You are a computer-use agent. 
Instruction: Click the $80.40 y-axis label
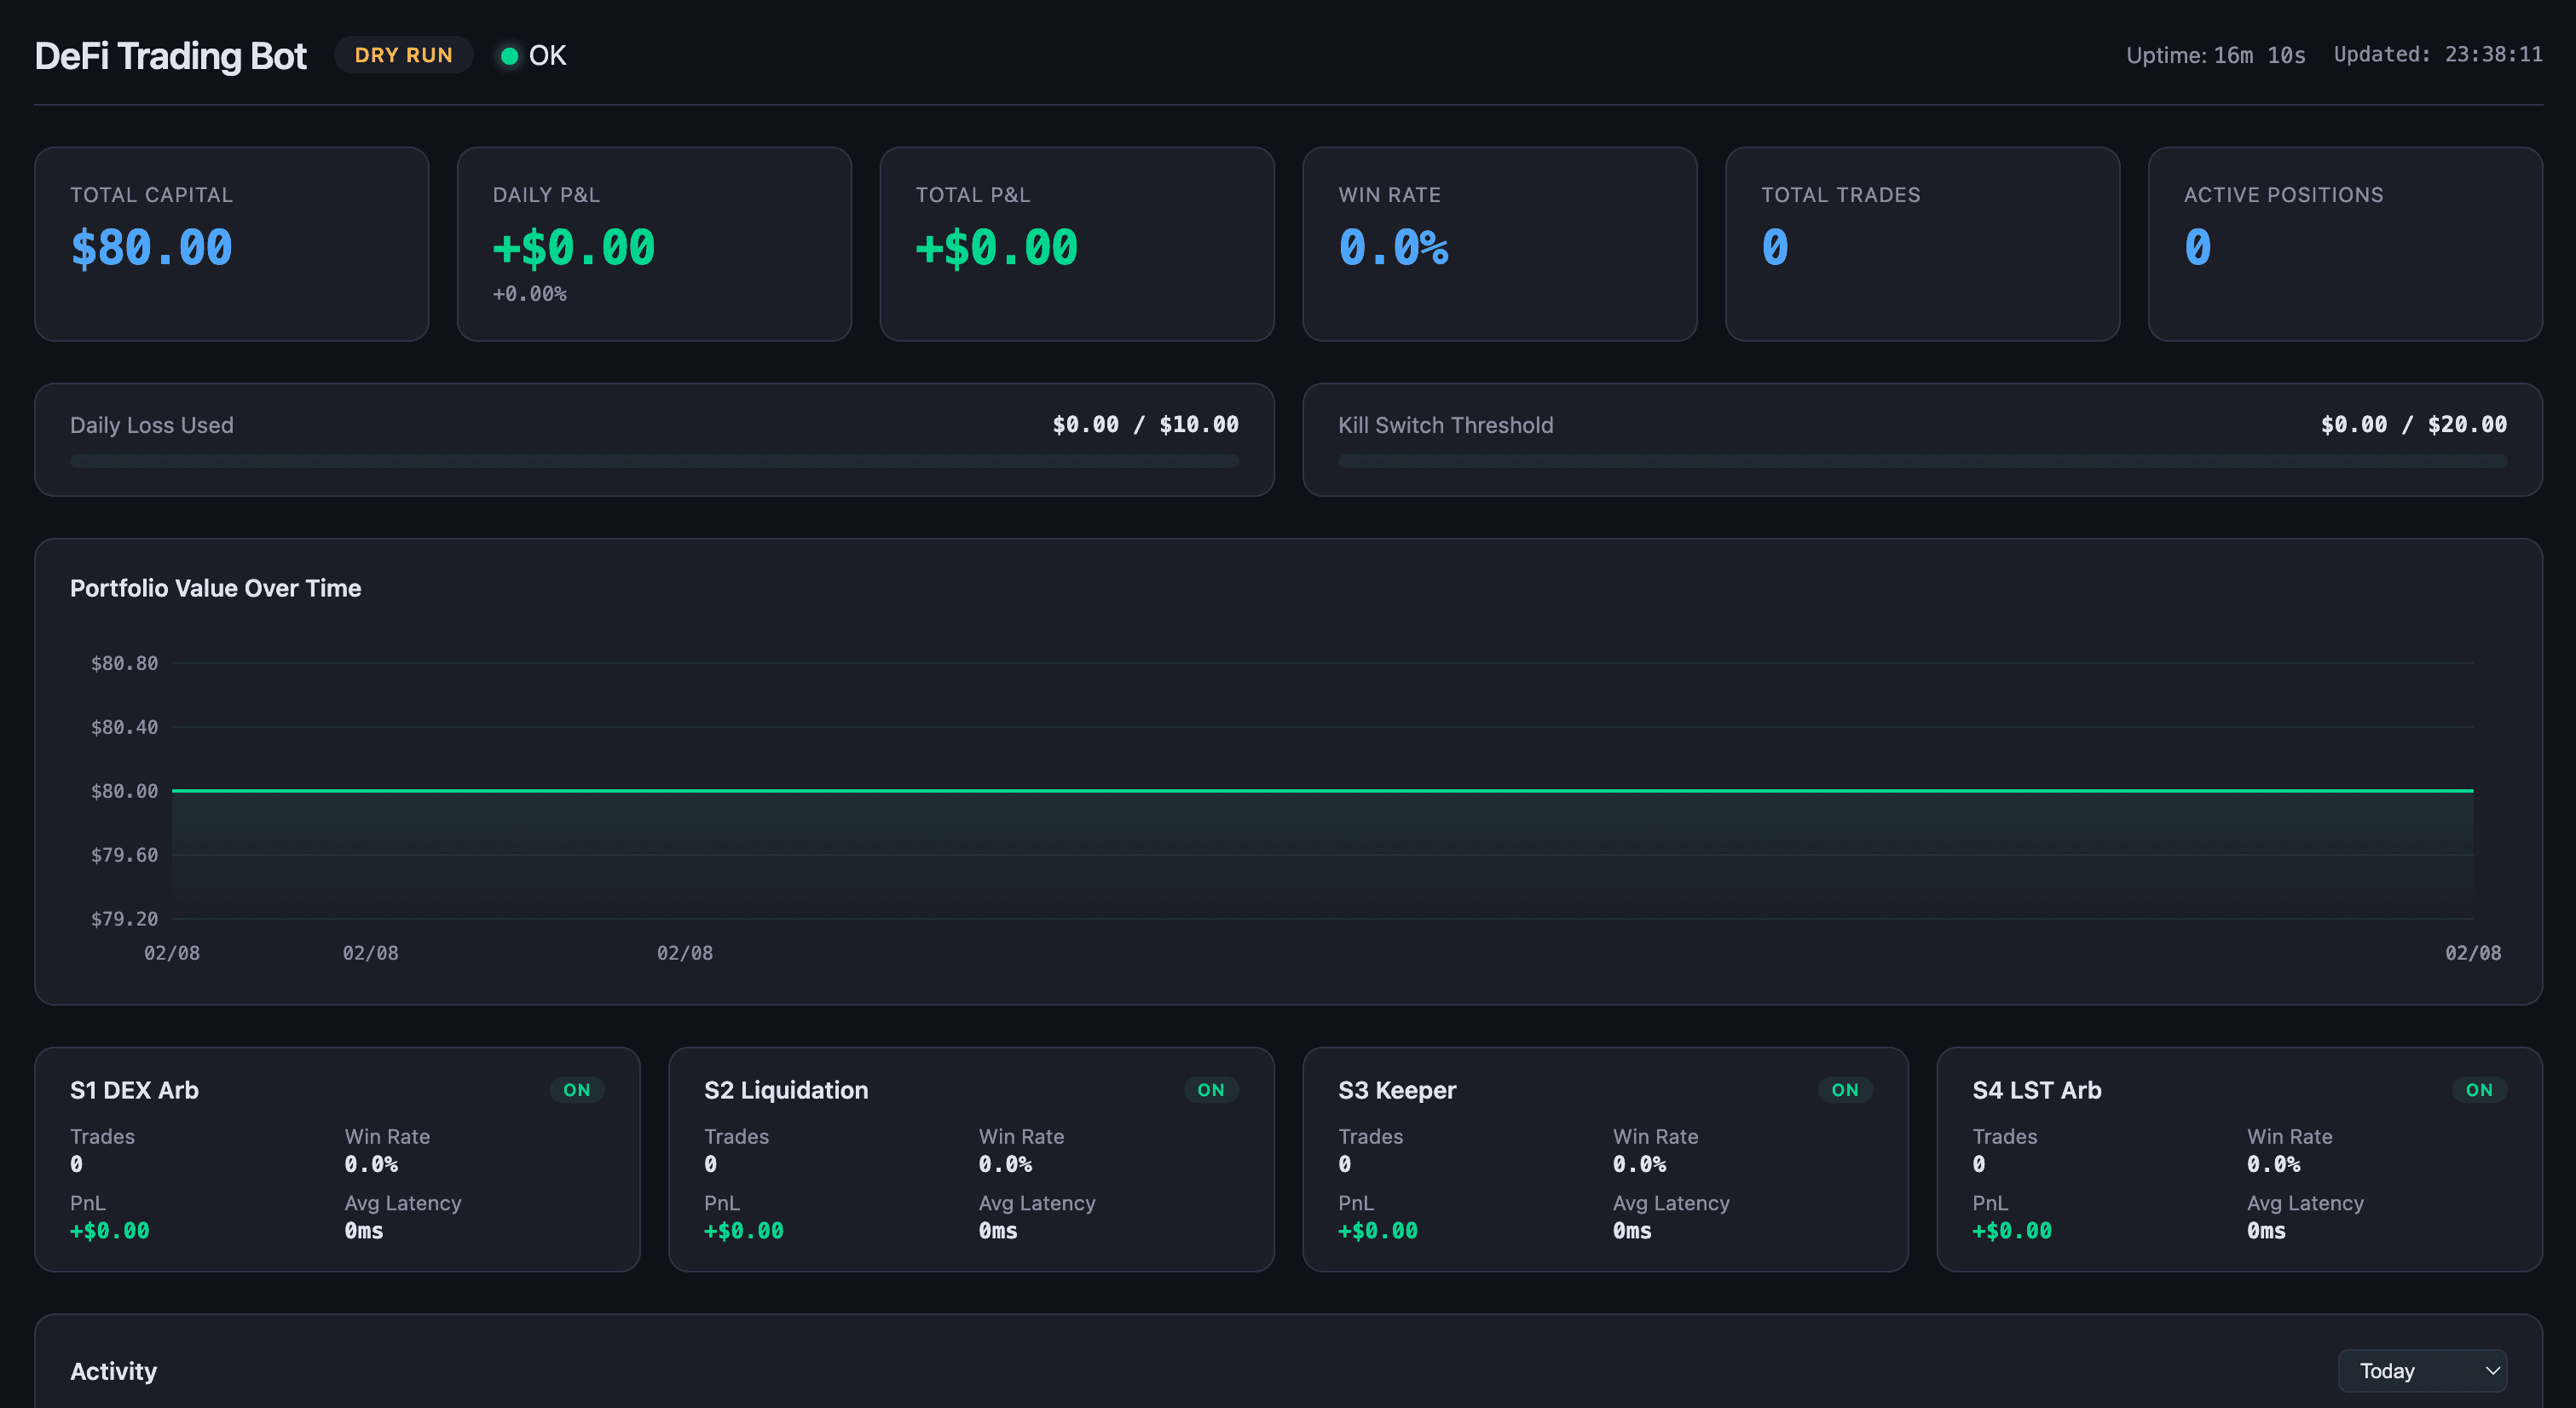[x=125, y=727]
